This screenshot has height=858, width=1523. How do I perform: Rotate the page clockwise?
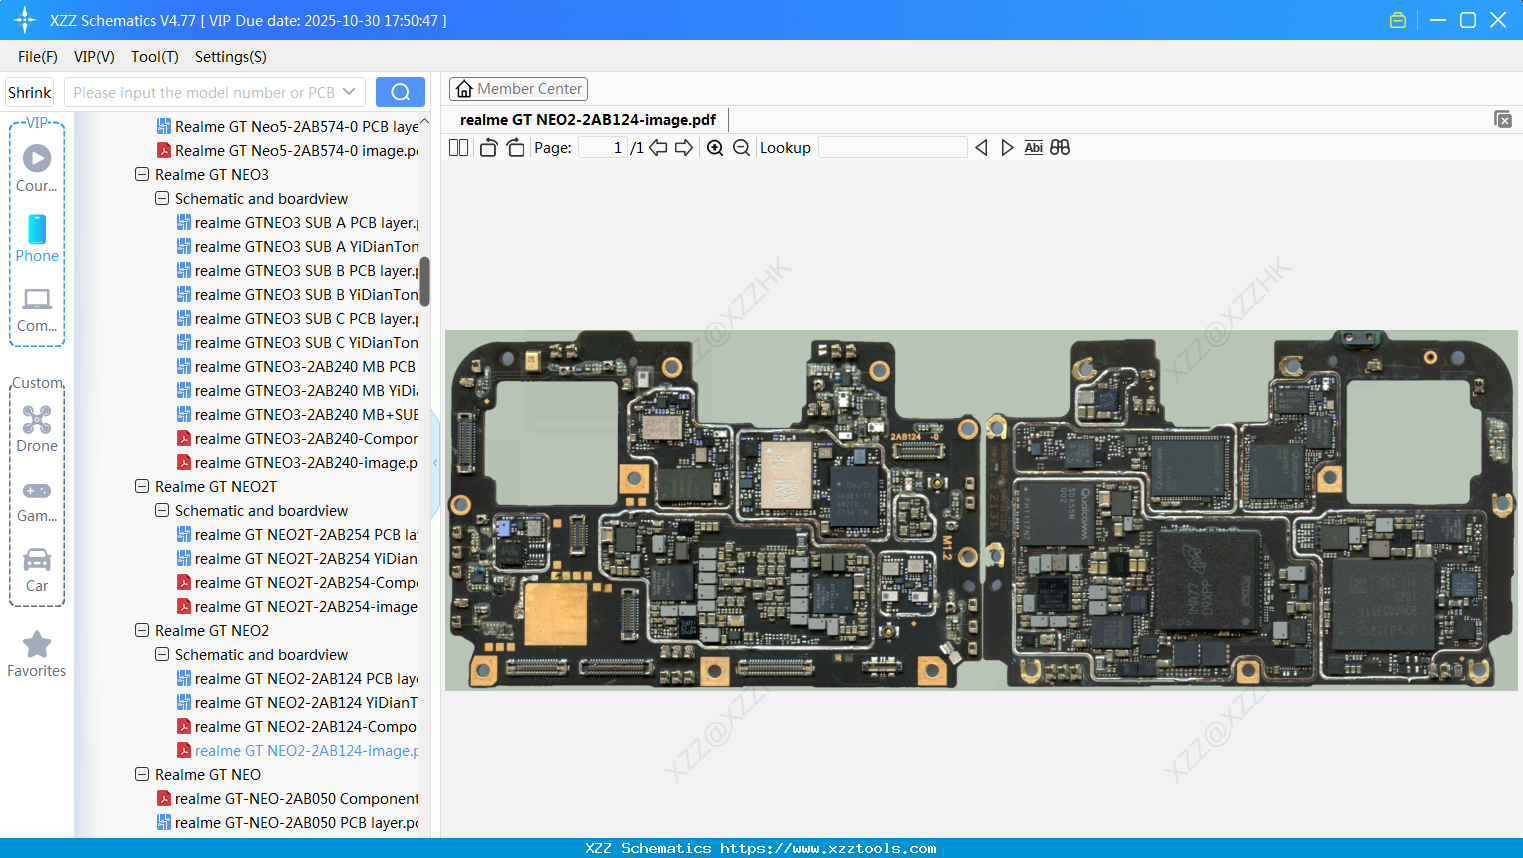[x=515, y=148]
